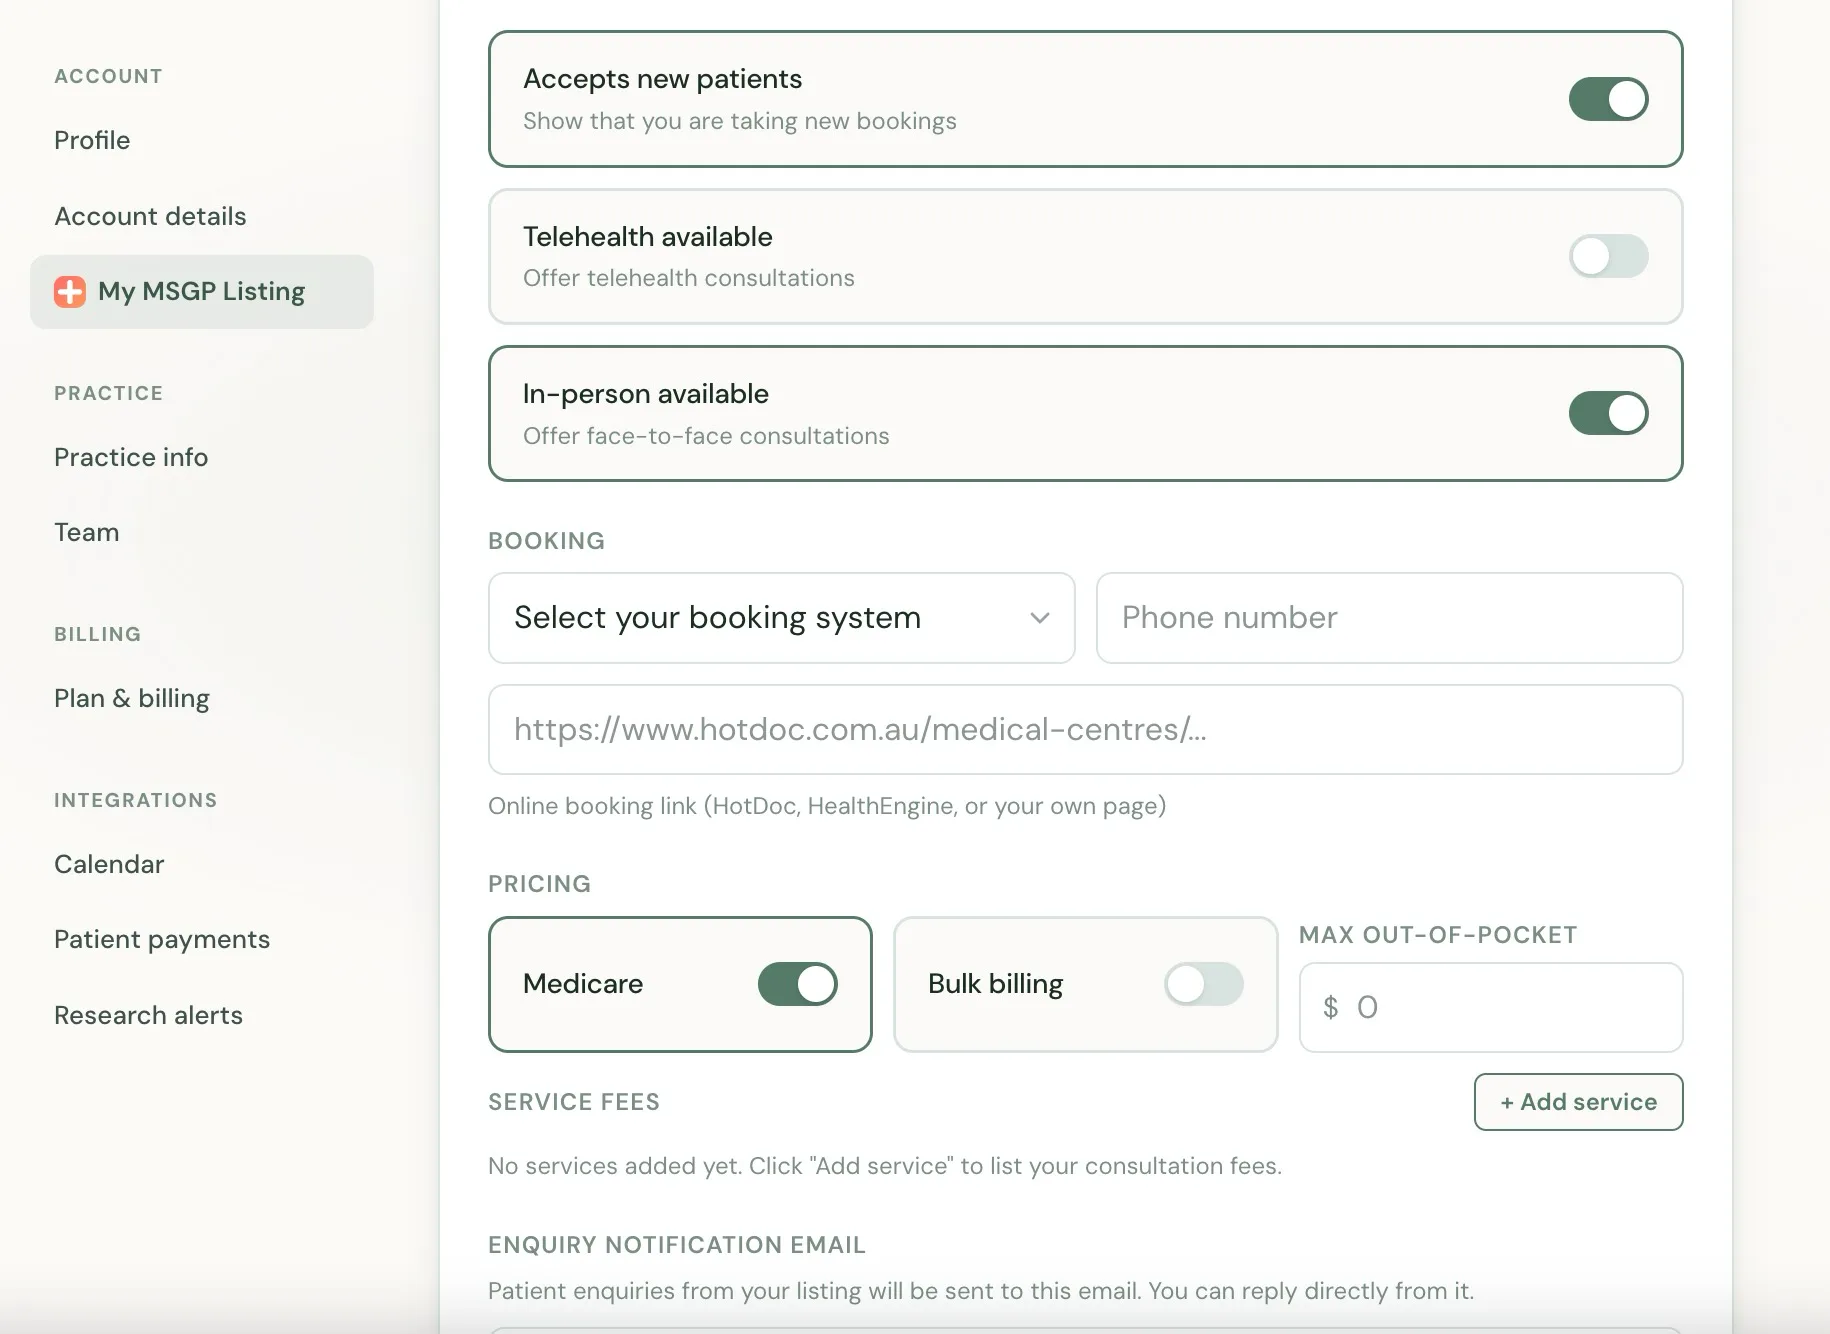The image size is (1830, 1334).
Task: Click the PRACTICE sidebar heading
Action: (x=109, y=393)
